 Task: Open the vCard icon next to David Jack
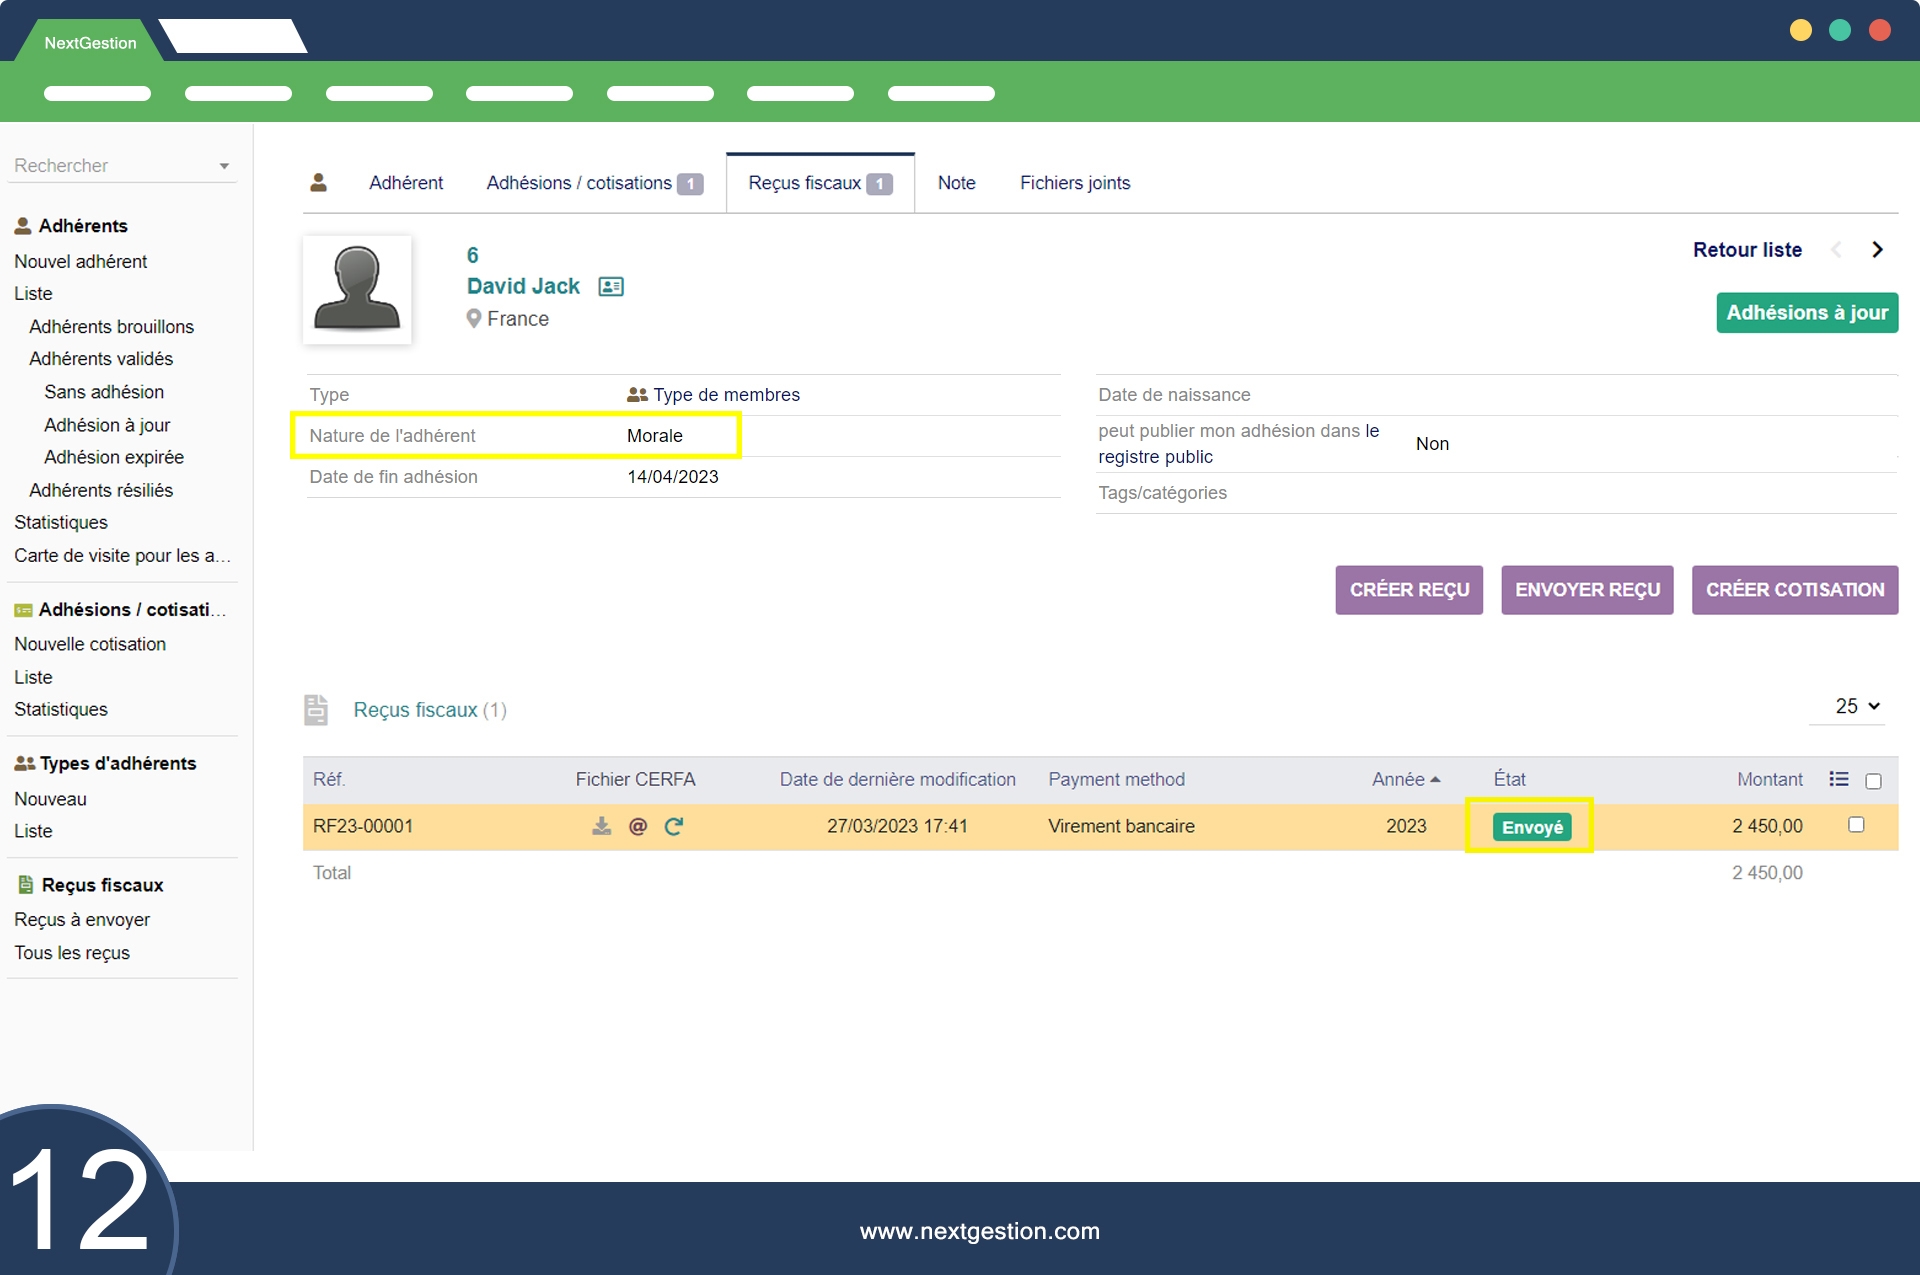(611, 287)
